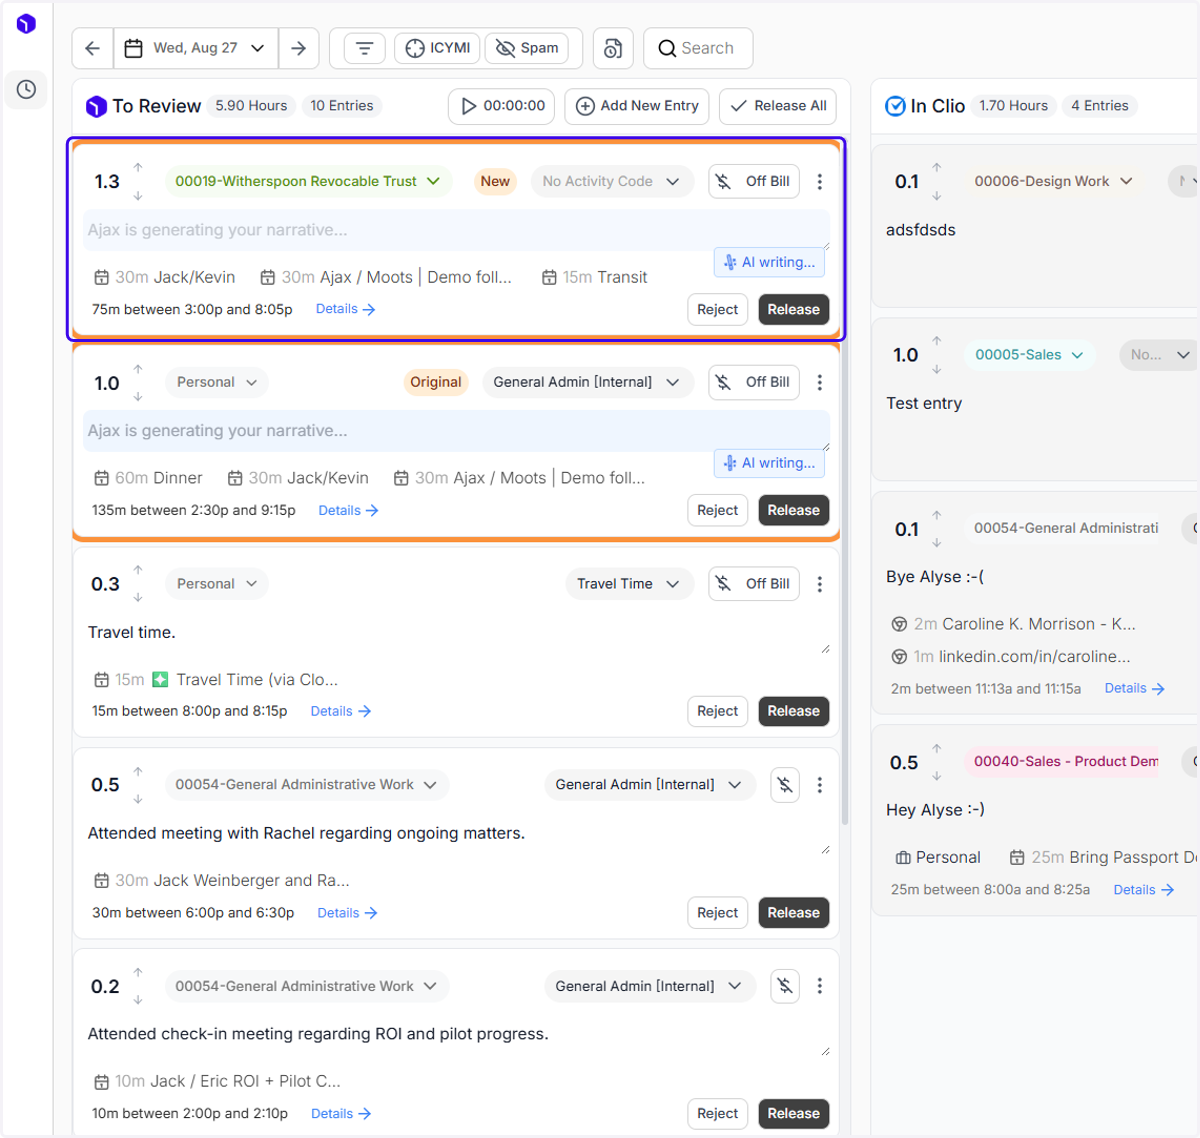The width and height of the screenshot is (1200, 1138).
Task: Open Details link for 135m entry
Action: pos(349,510)
